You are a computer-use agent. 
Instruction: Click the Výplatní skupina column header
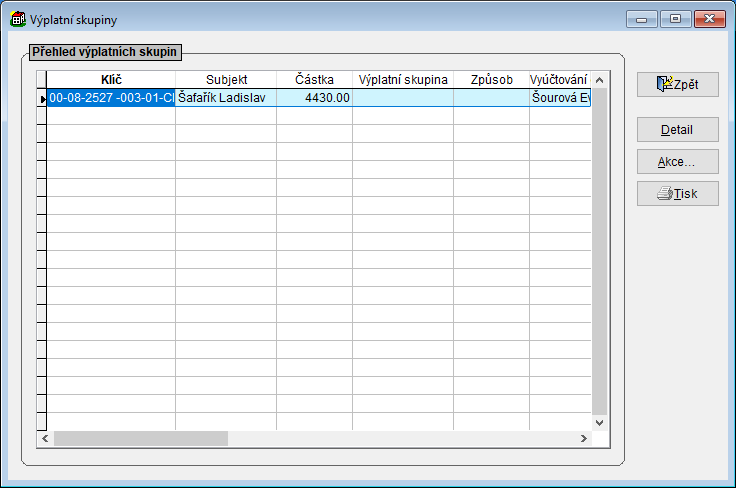pyautogui.click(x=402, y=80)
